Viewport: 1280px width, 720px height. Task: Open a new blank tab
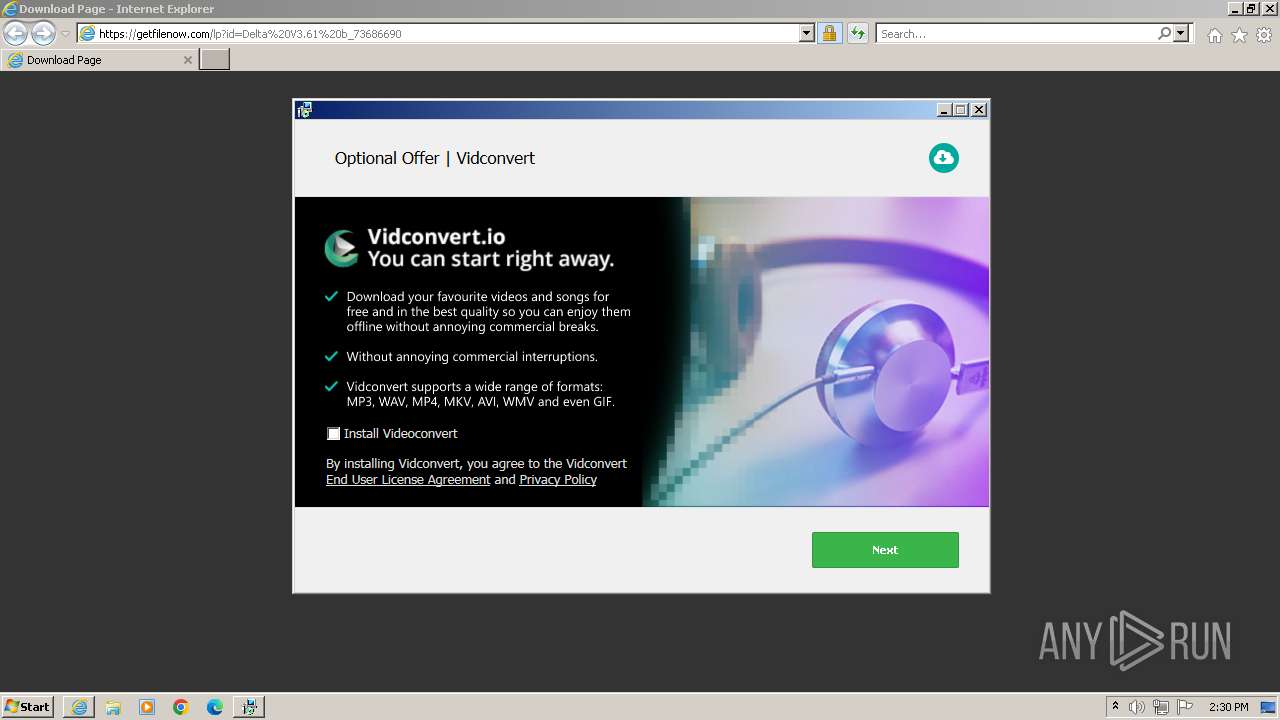pyautogui.click(x=215, y=60)
